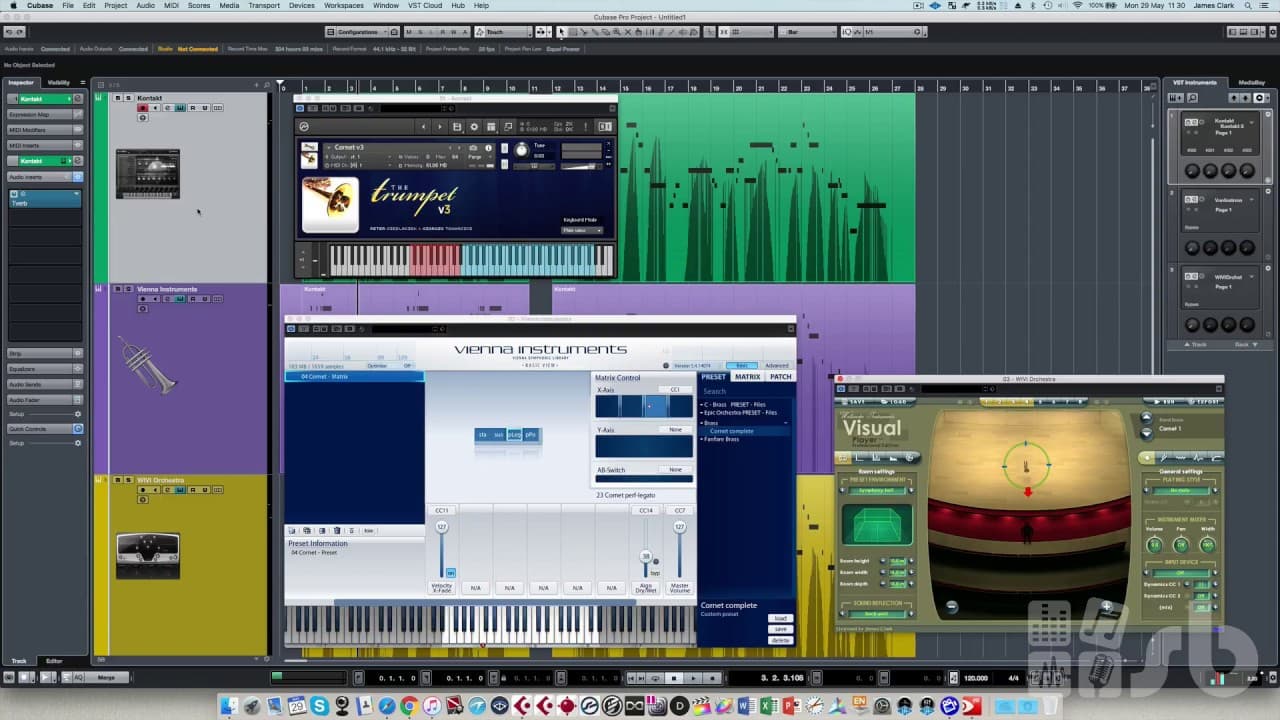The width and height of the screenshot is (1280, 720).
Task: Select the '04 Cornet - Matrix' row
Action: tap(354, 377)
